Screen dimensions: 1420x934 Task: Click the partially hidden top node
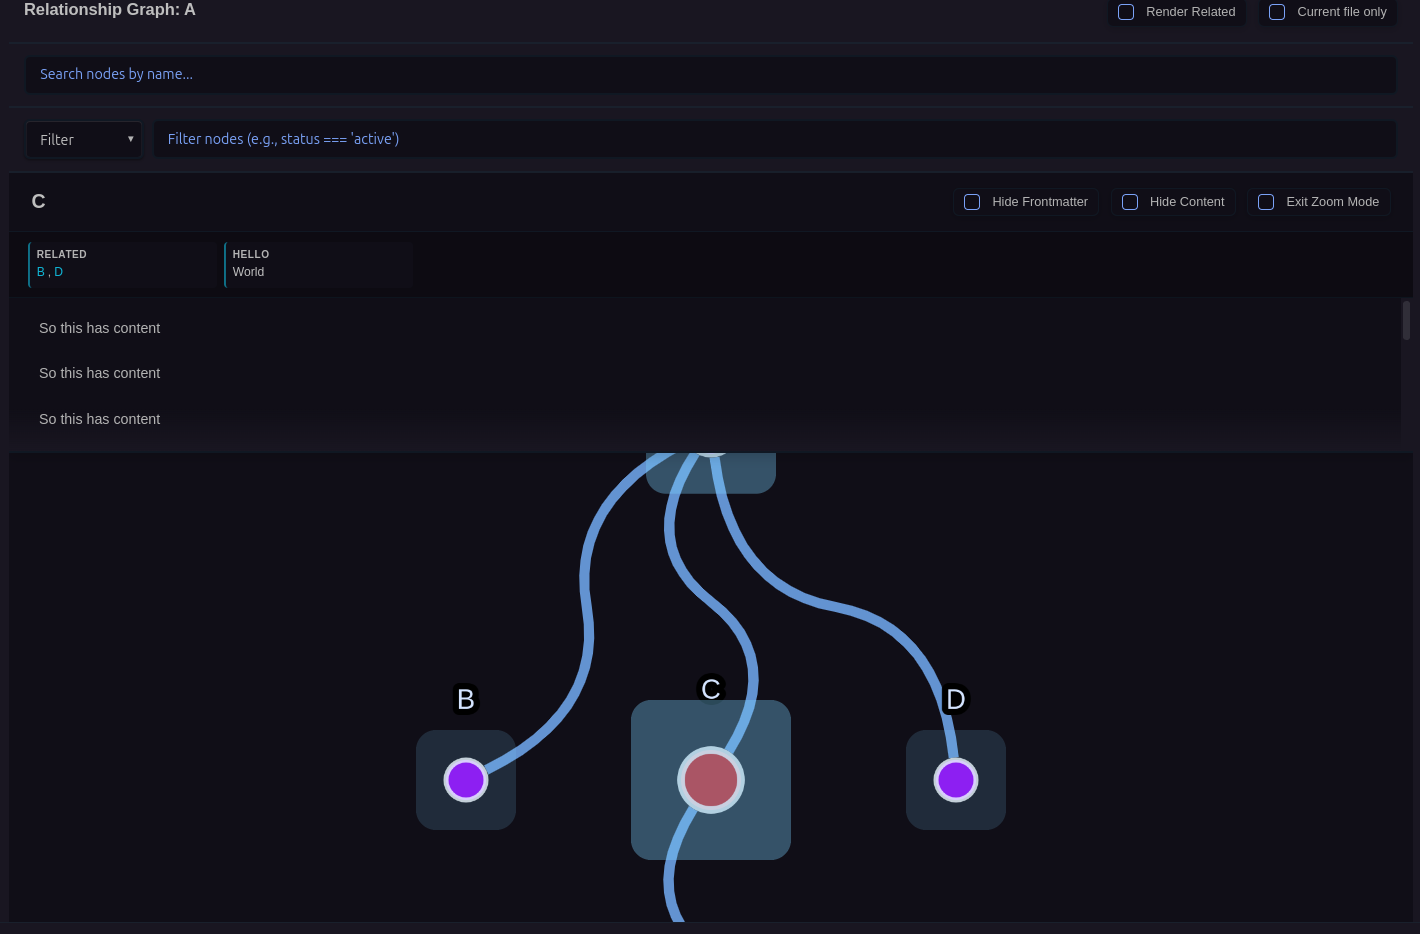coord(711,471)
